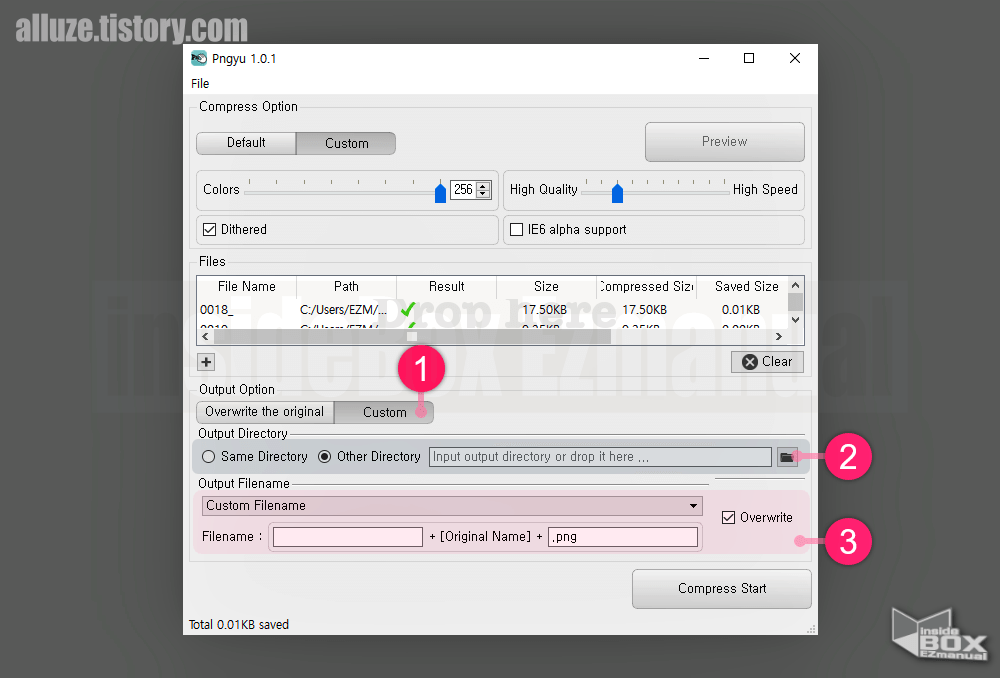Choose the Other Directory radio button
Image resolution: width=1000 pixels, height=678 pixels.
325,457
